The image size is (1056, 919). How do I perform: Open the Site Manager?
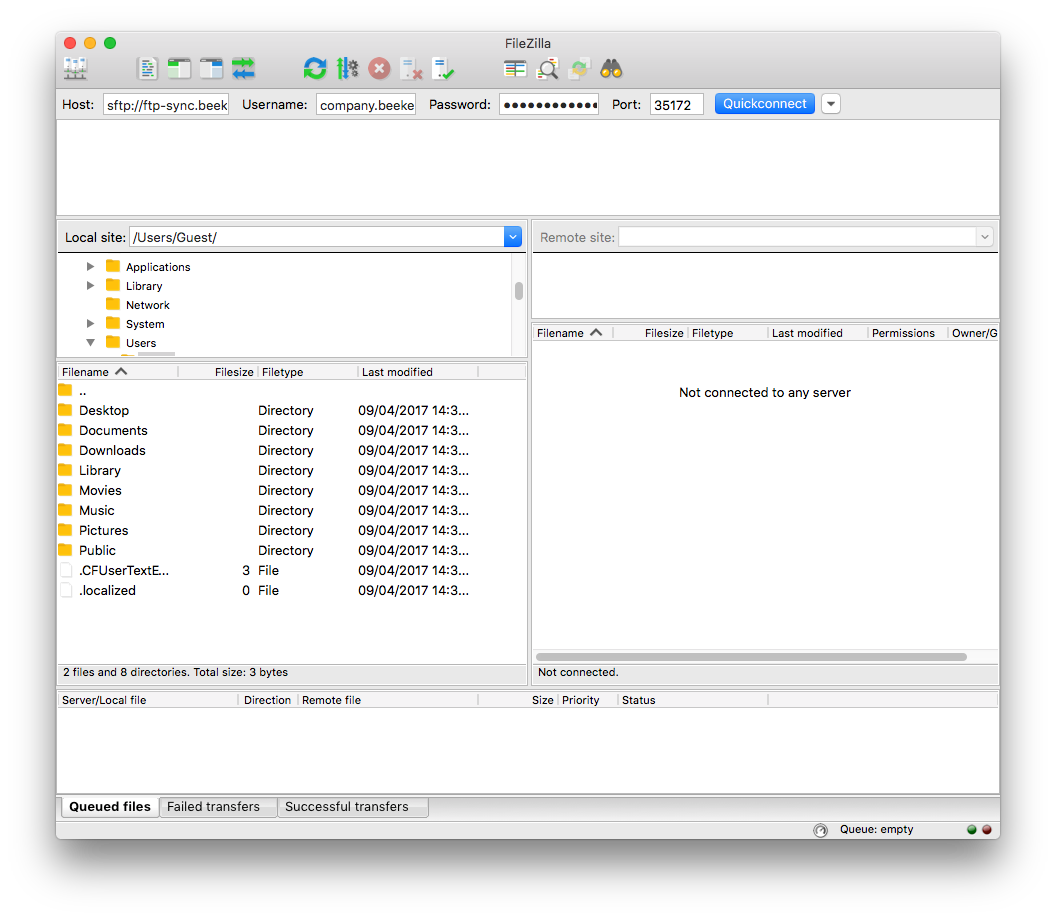tap(74, 68)
